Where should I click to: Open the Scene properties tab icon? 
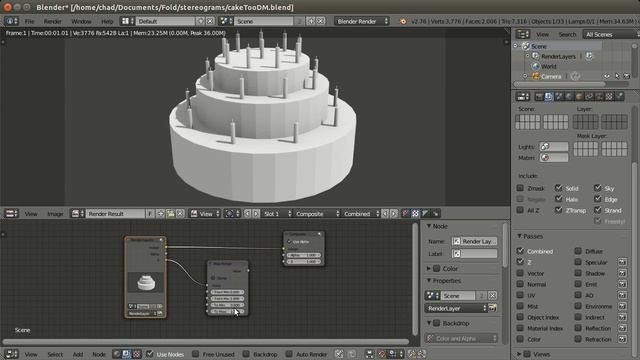pos(559,96)
